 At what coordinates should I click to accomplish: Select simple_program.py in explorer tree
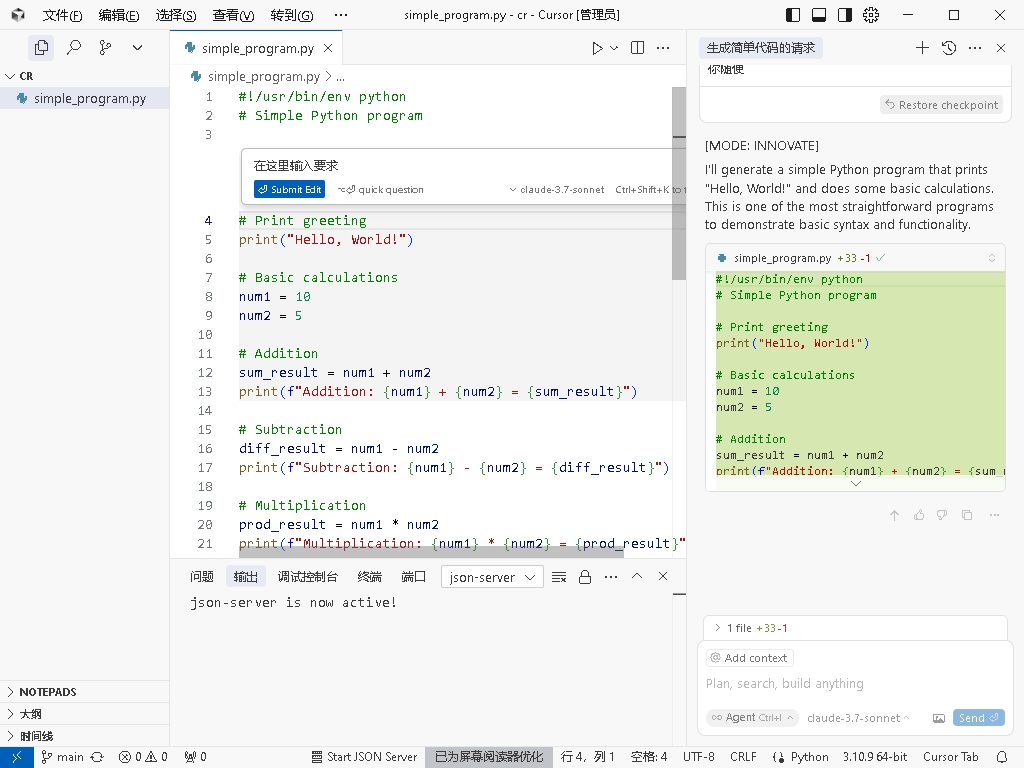pos(85,99)
